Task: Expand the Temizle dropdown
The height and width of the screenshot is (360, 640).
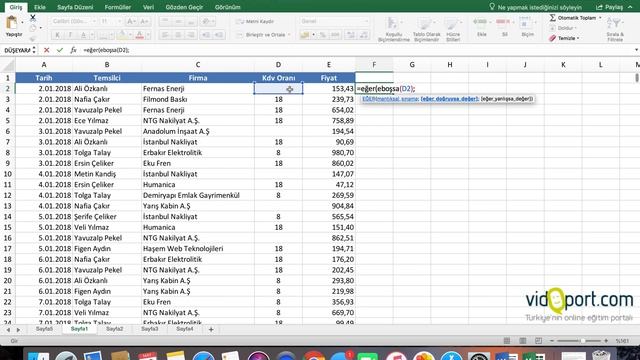Action: (578, 38)
